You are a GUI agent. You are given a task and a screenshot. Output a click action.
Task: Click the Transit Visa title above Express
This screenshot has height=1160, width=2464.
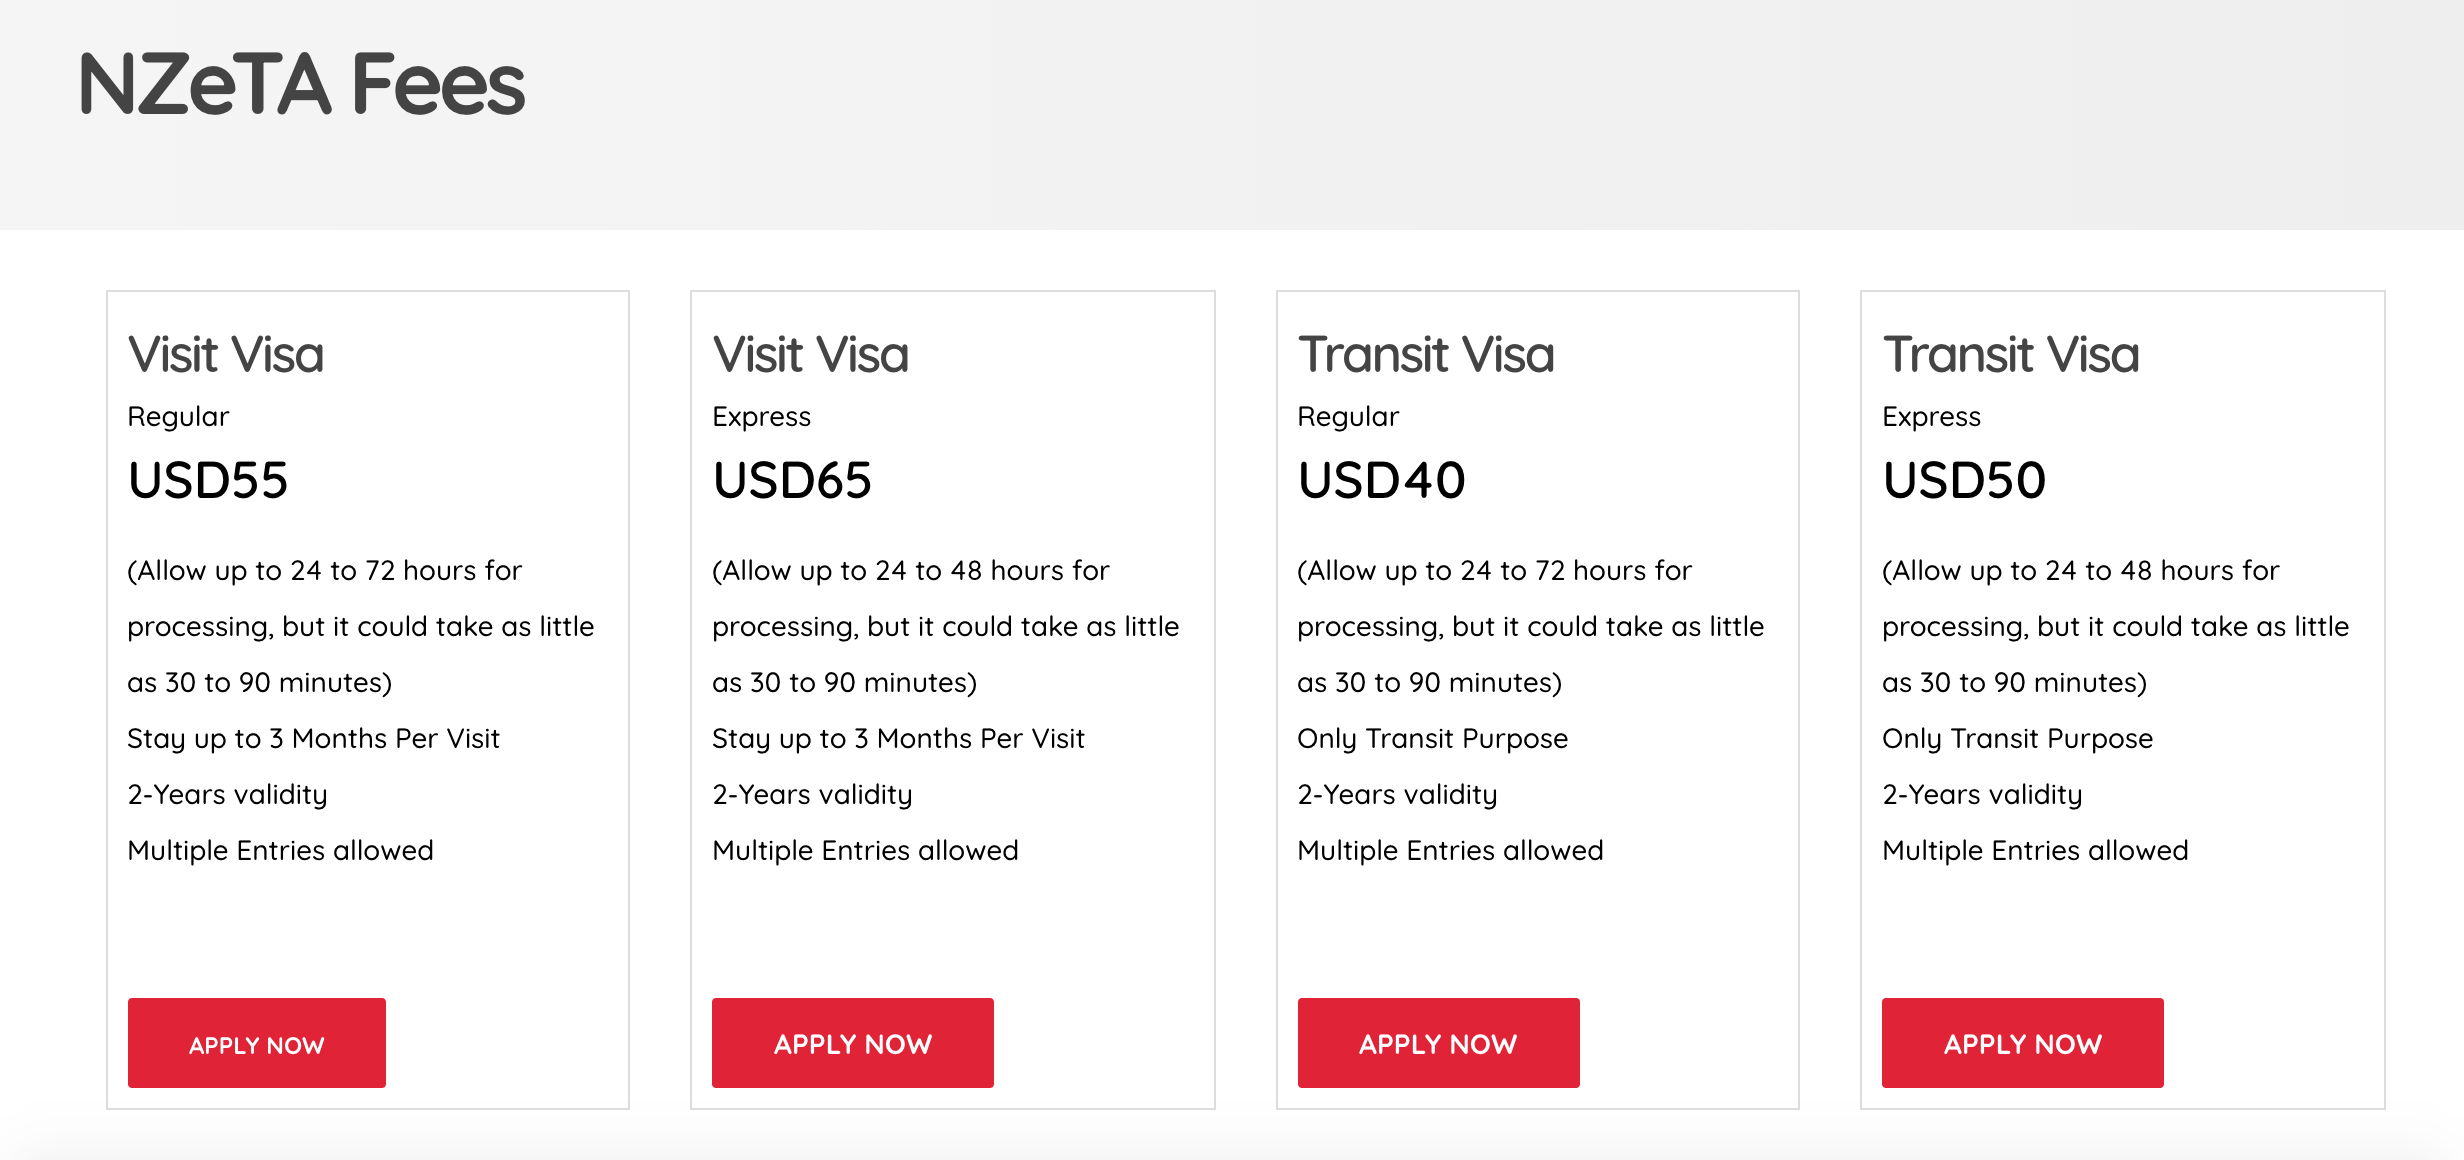(2011, 355)
